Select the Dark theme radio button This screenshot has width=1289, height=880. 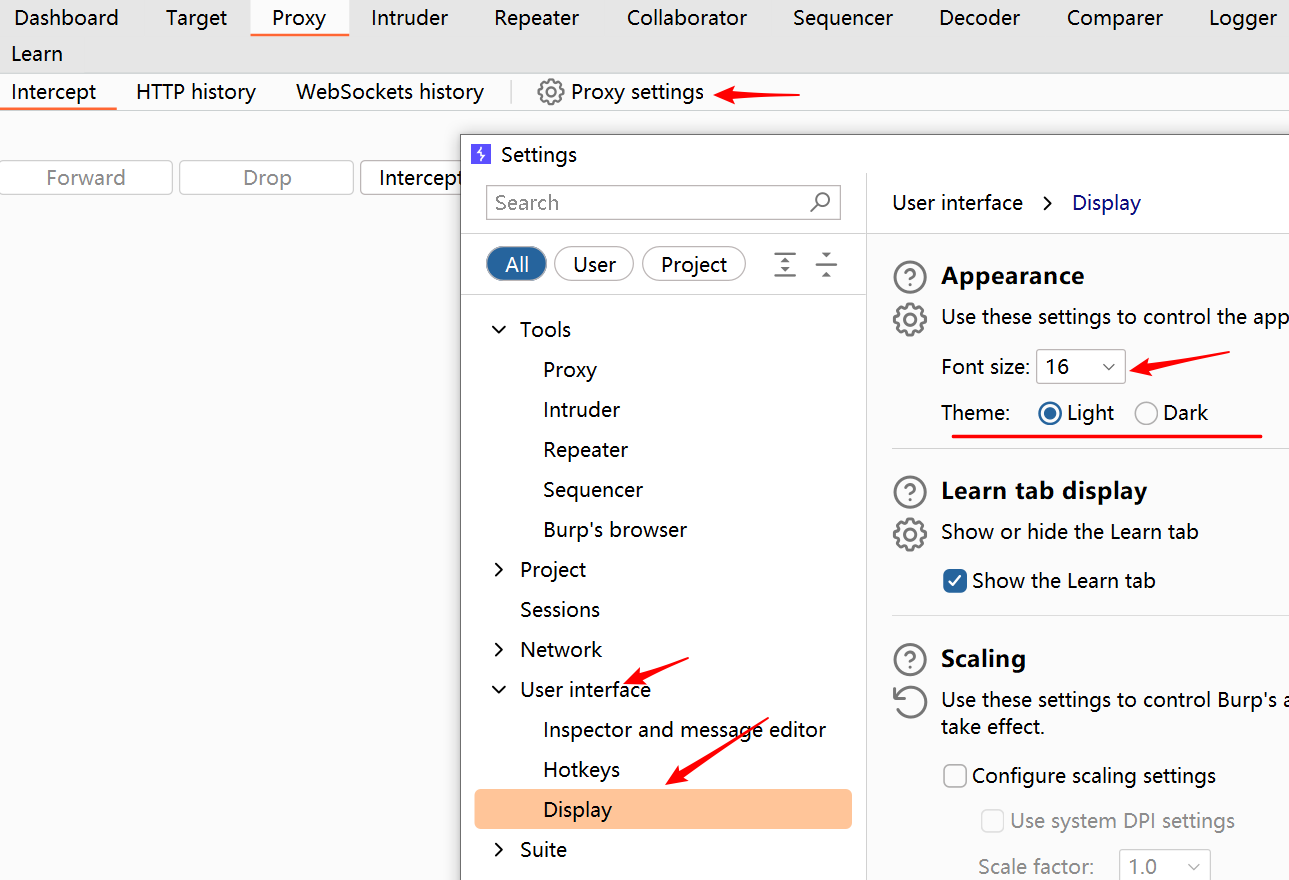click(x=1146, y=413)
